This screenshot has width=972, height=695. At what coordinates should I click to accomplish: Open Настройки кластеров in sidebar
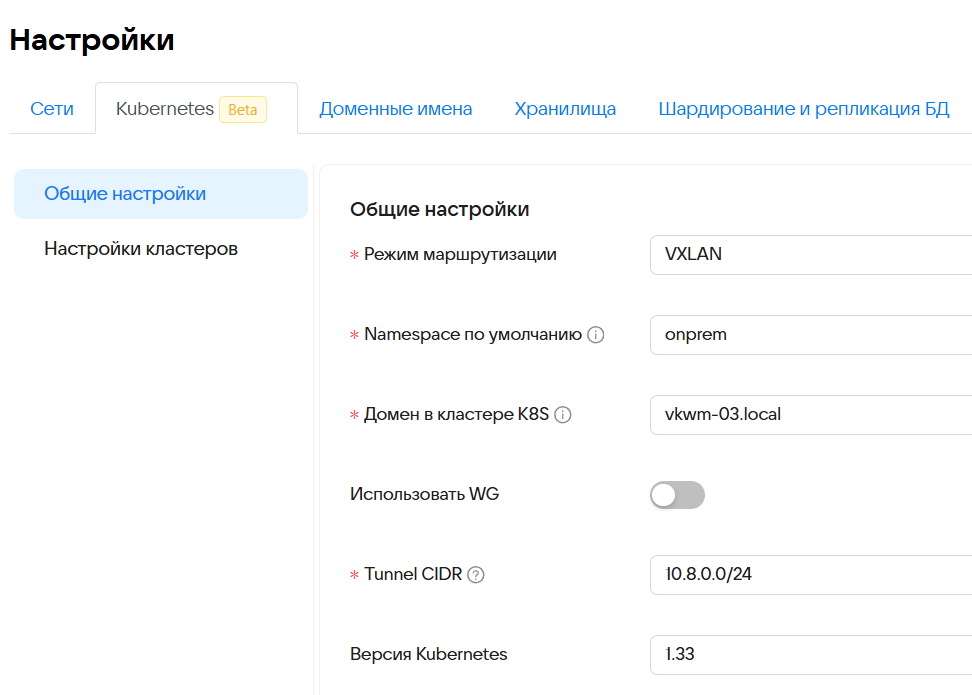141,249
